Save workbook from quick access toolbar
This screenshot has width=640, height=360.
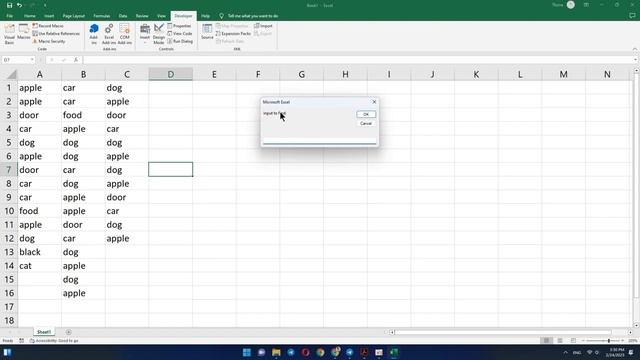pos(9,5)
